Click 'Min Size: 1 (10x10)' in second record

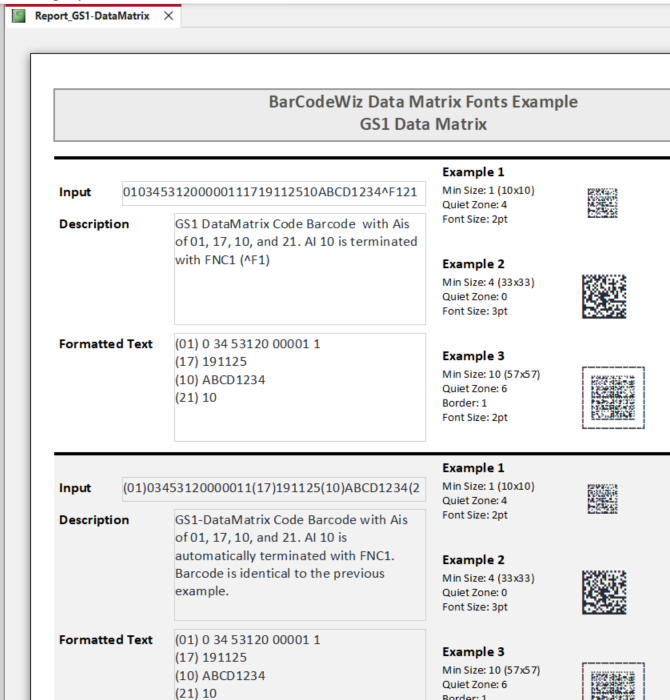tap(488, 487)
